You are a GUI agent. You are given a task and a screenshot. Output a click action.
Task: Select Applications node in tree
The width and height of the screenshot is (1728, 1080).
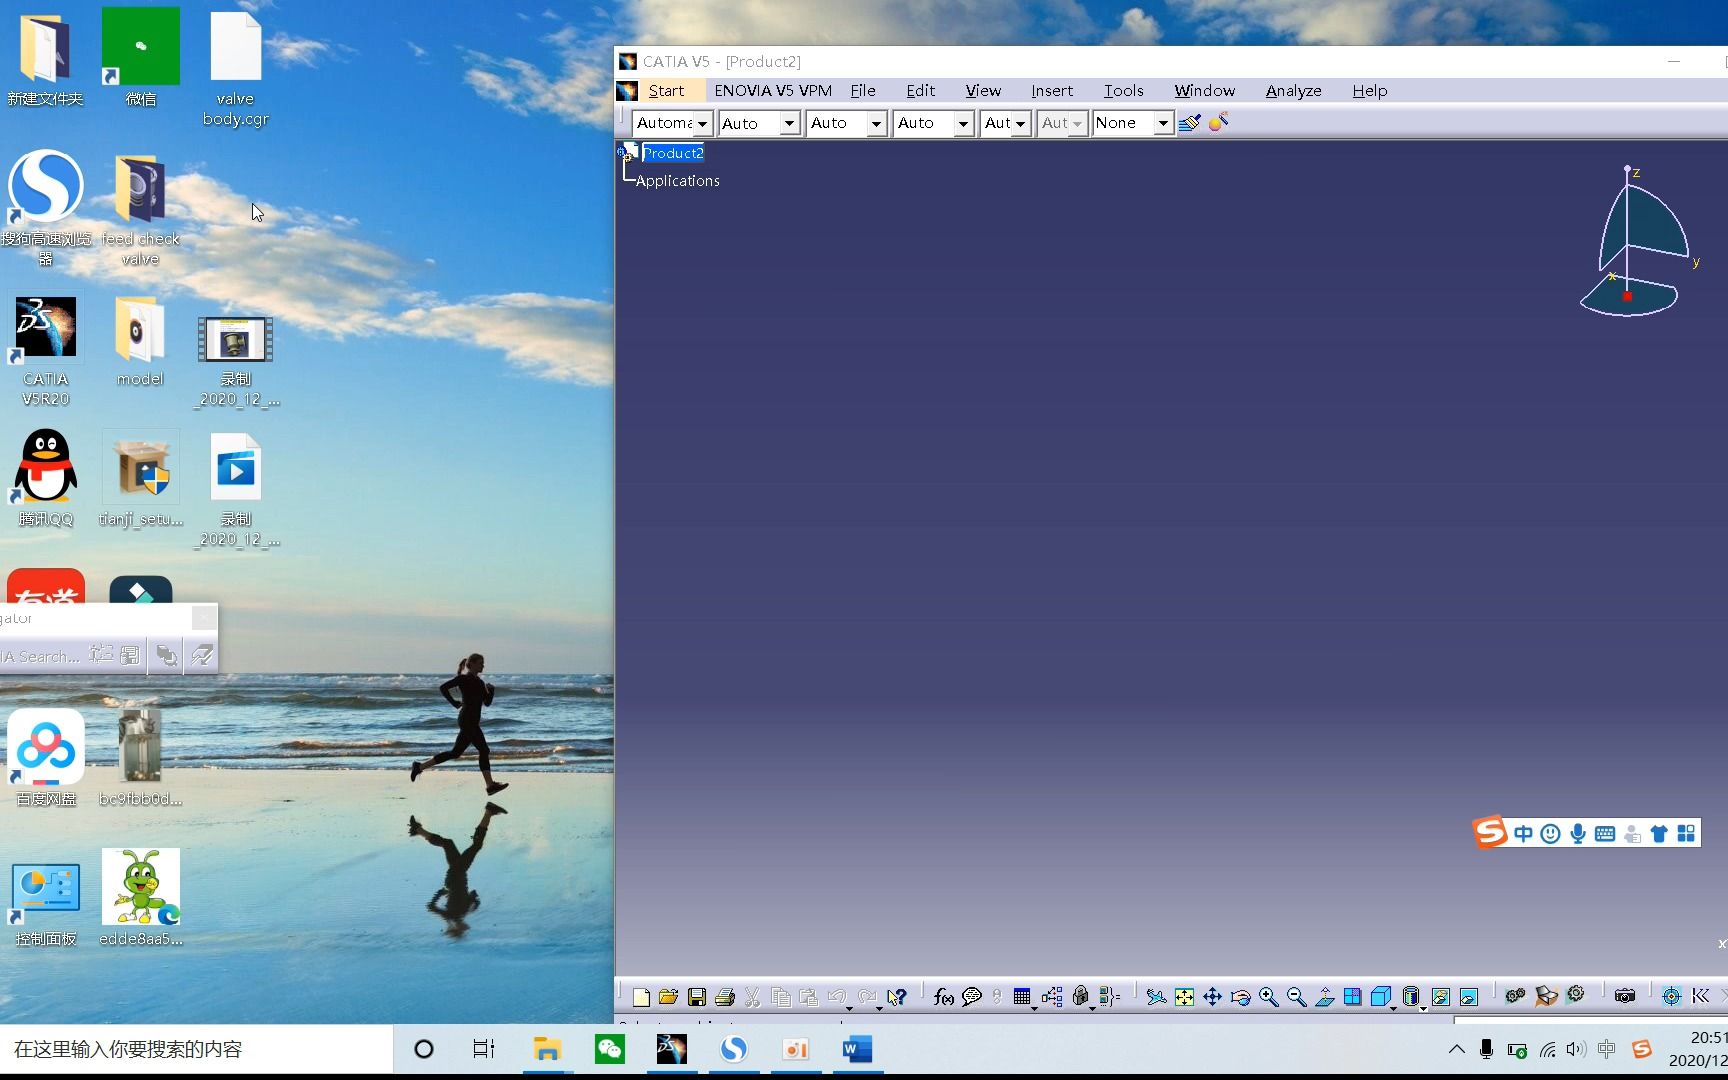click(678, 181)
